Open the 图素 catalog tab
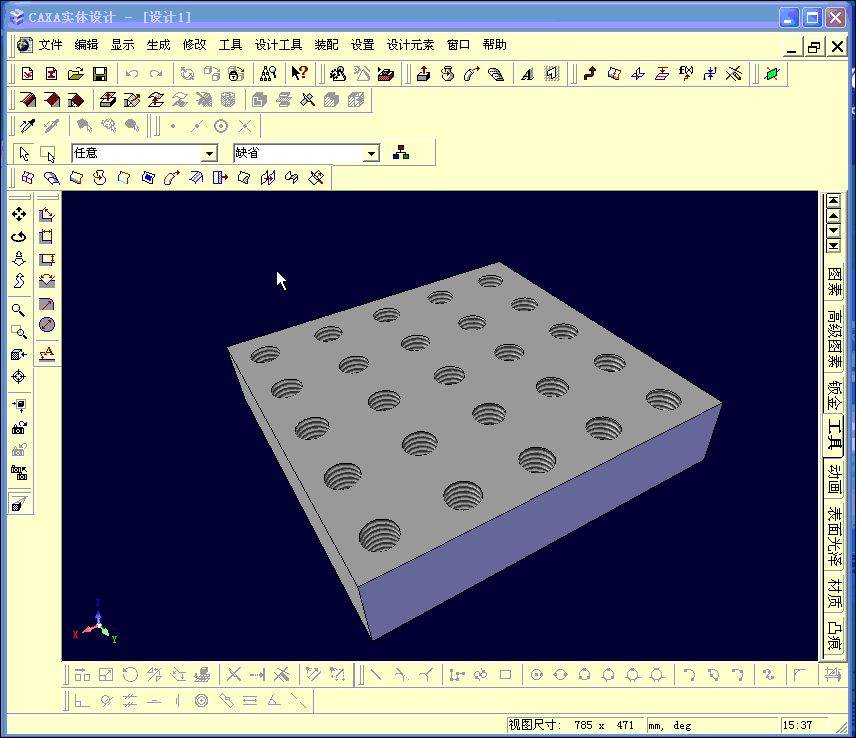The width and height of the screenshot is (856, 738). [834, 281]
